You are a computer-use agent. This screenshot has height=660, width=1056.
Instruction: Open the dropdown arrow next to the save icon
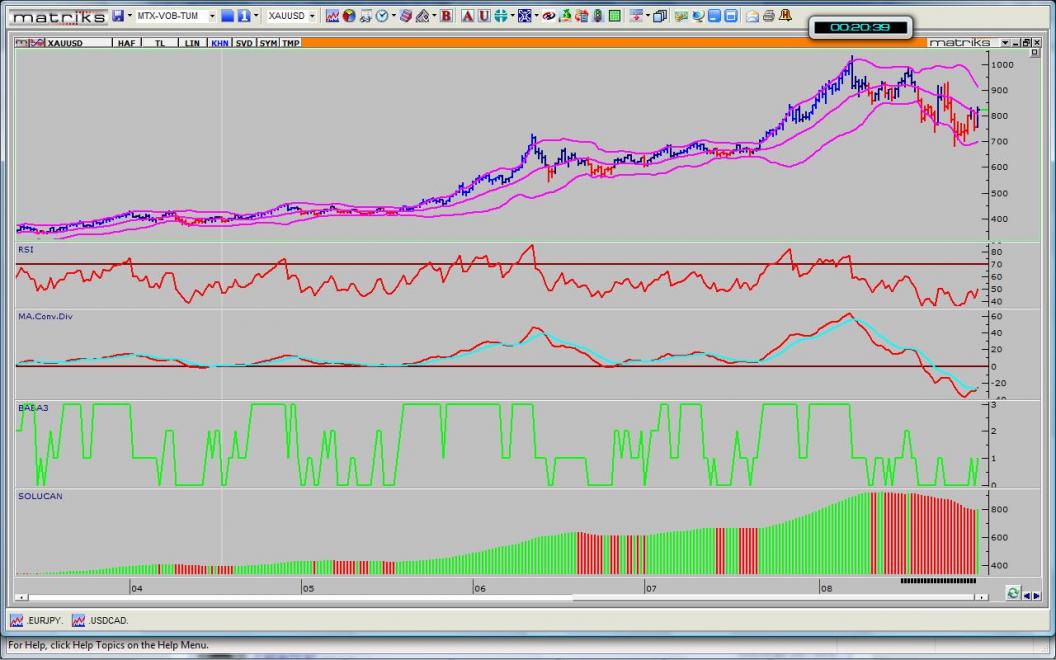pos(129,16)
